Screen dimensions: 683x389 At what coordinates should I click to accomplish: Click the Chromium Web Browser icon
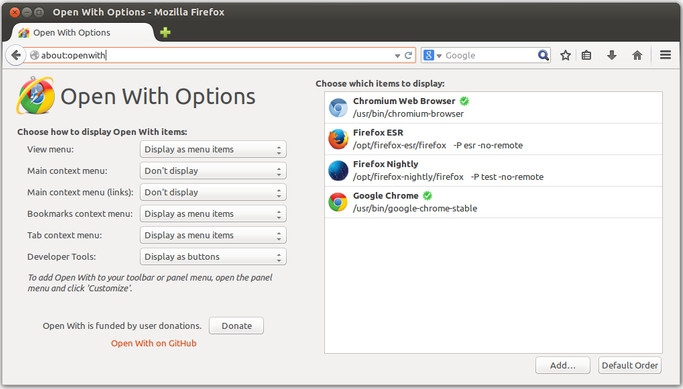pyautogui.click(x=338, y=108)
